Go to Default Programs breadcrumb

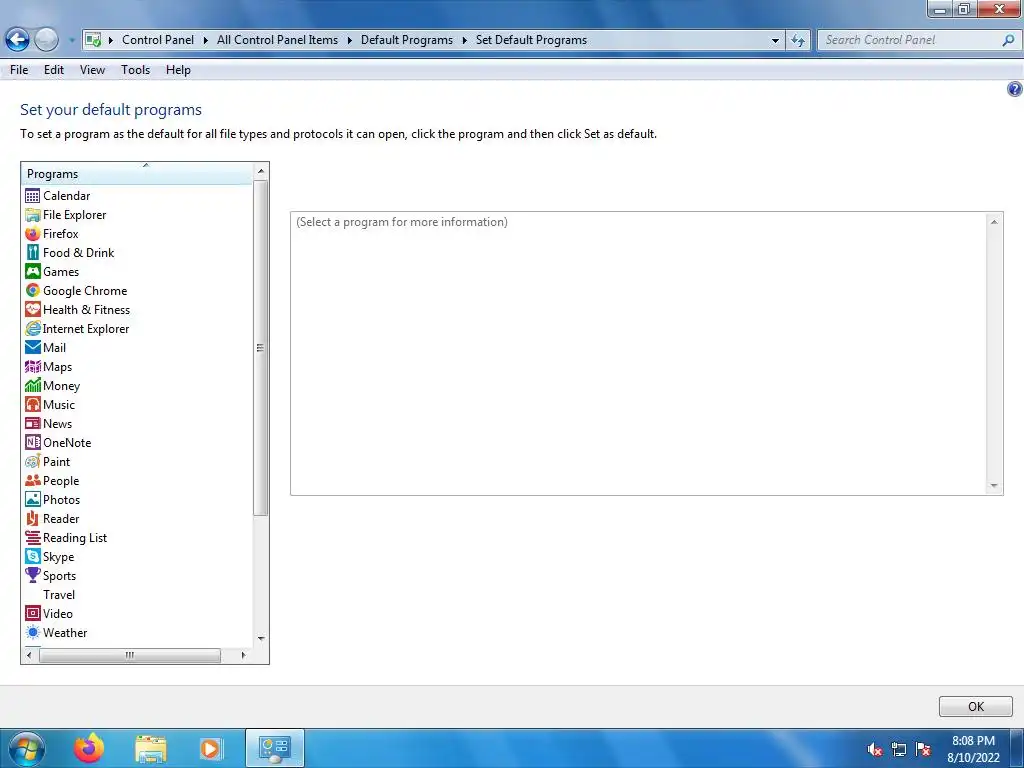click(x=407, y=40)
